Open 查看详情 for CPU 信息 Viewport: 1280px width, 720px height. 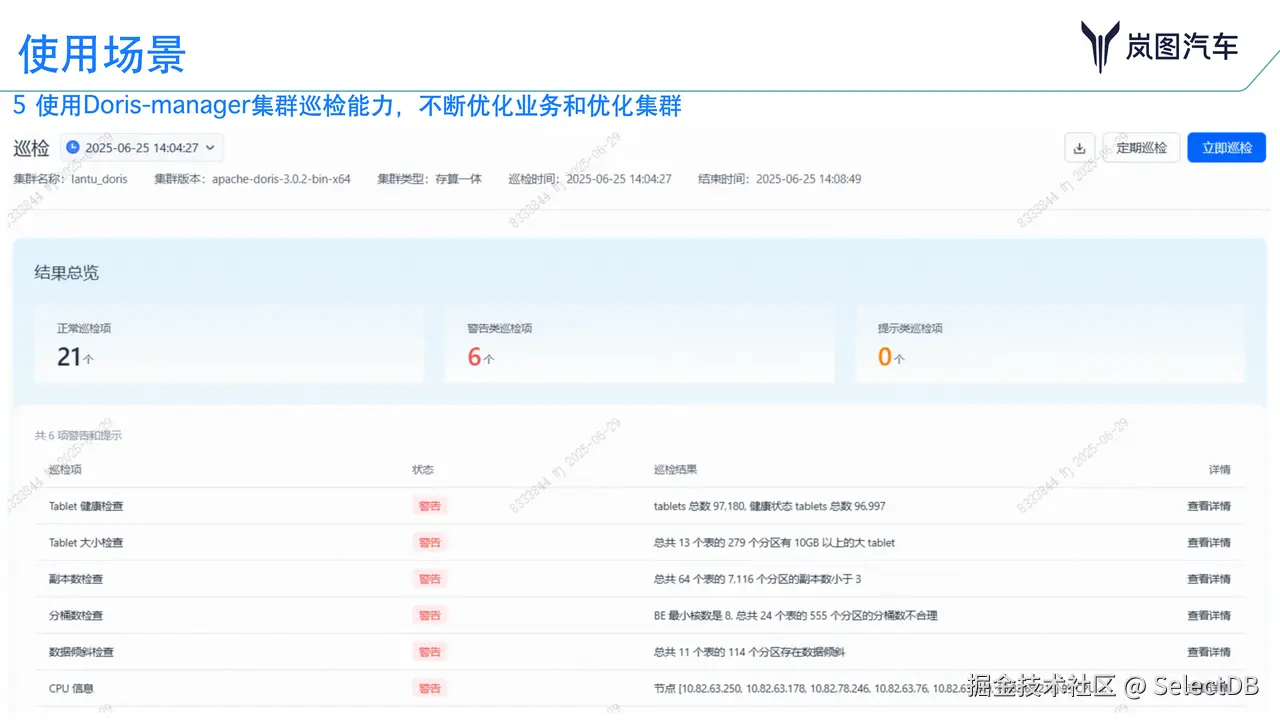click(1209, 688)
